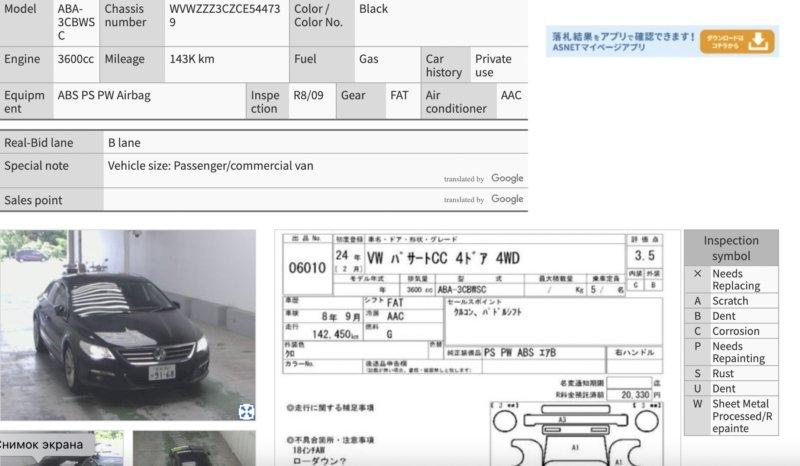
Task: Click the Inspection symbol legend header
Action: [x=730, y=248]
